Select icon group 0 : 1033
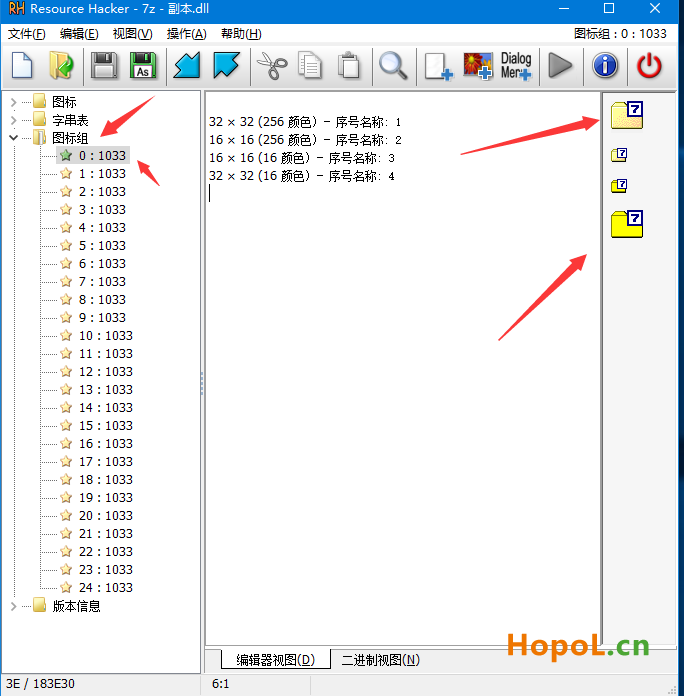The image size is (684, 696). click(x=102, y=156)
